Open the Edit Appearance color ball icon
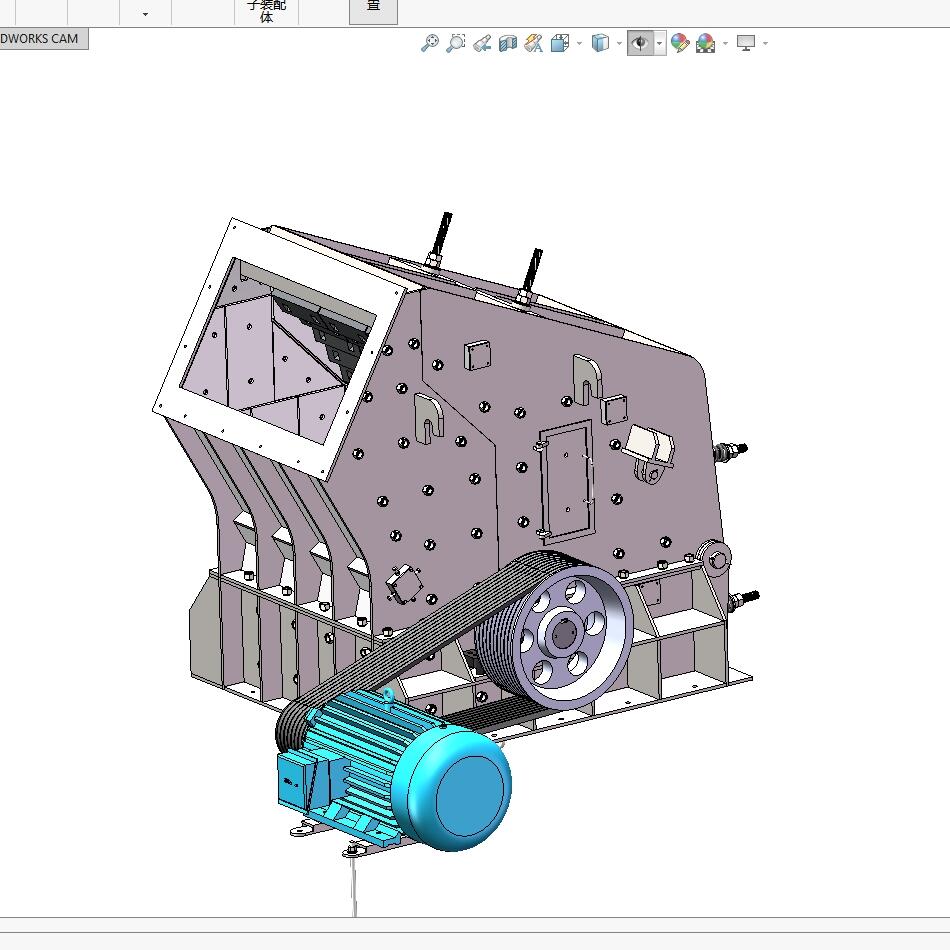 680,43
